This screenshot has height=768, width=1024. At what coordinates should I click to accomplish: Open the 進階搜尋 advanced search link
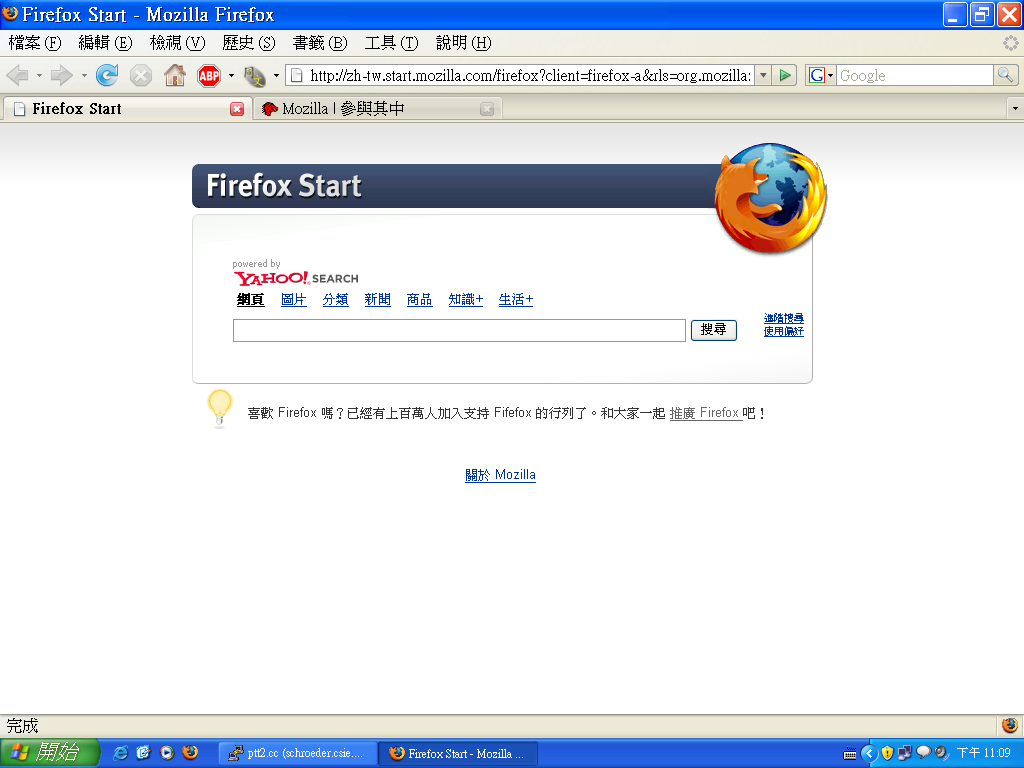[784, 318]
